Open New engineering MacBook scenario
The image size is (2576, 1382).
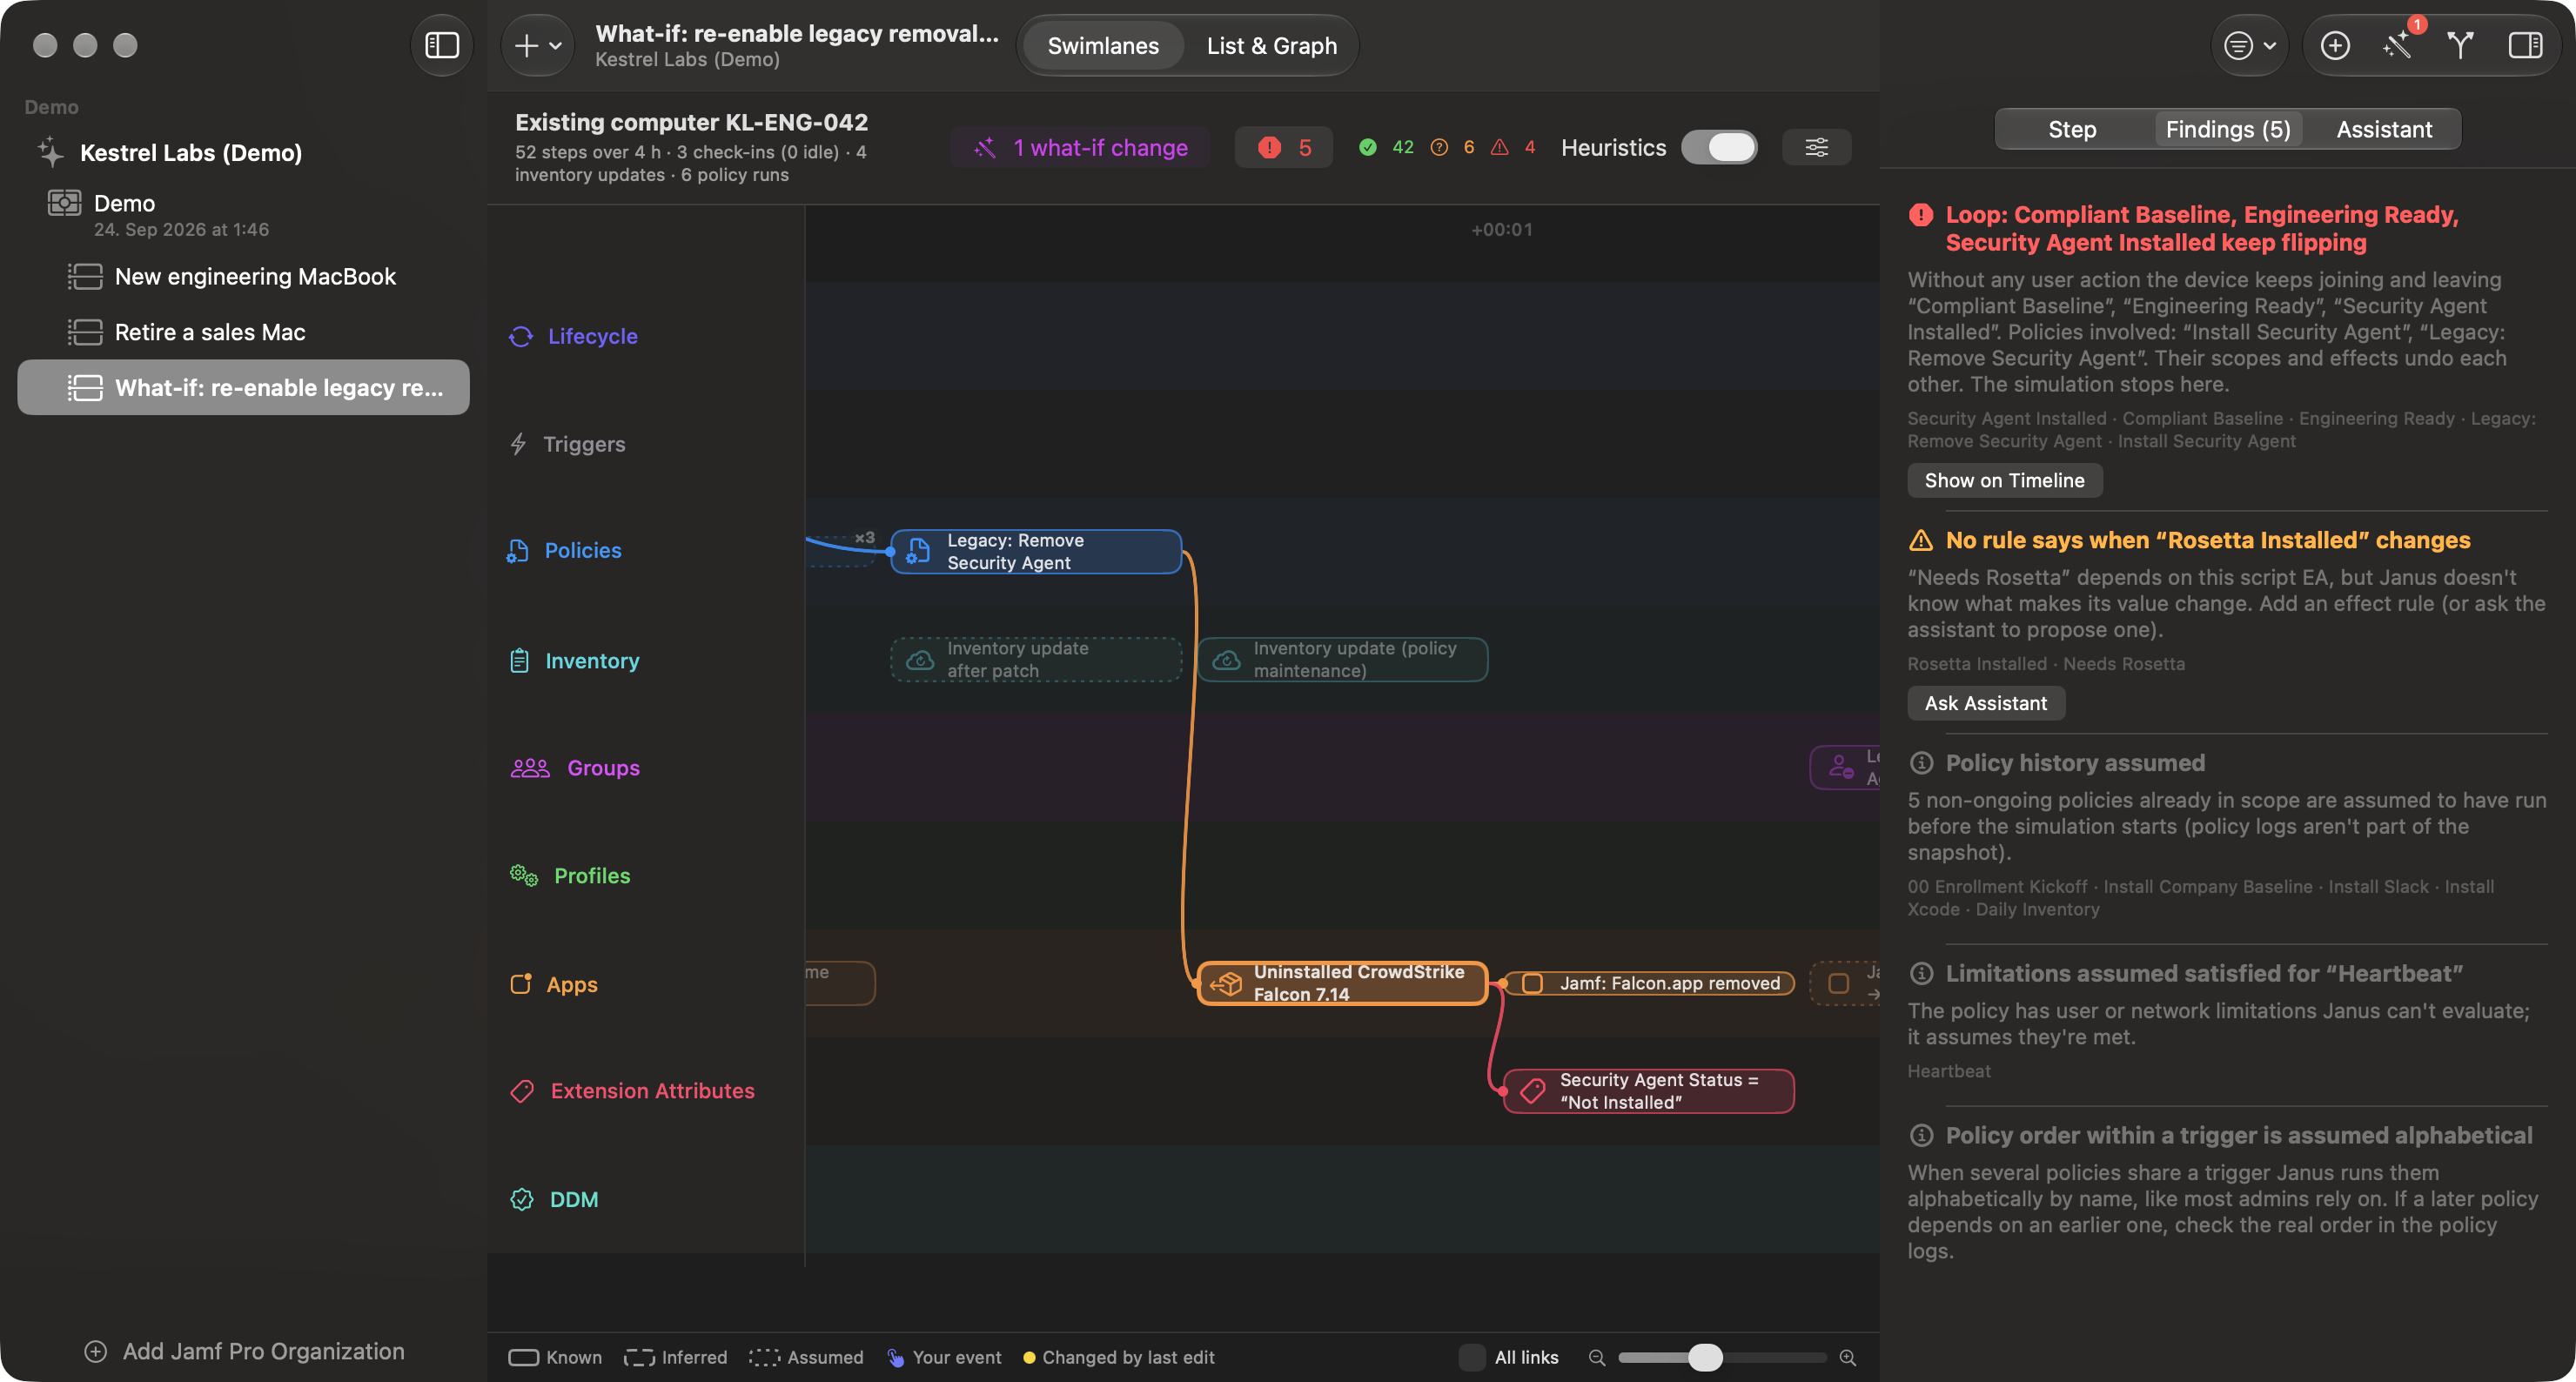click(243, 276)
